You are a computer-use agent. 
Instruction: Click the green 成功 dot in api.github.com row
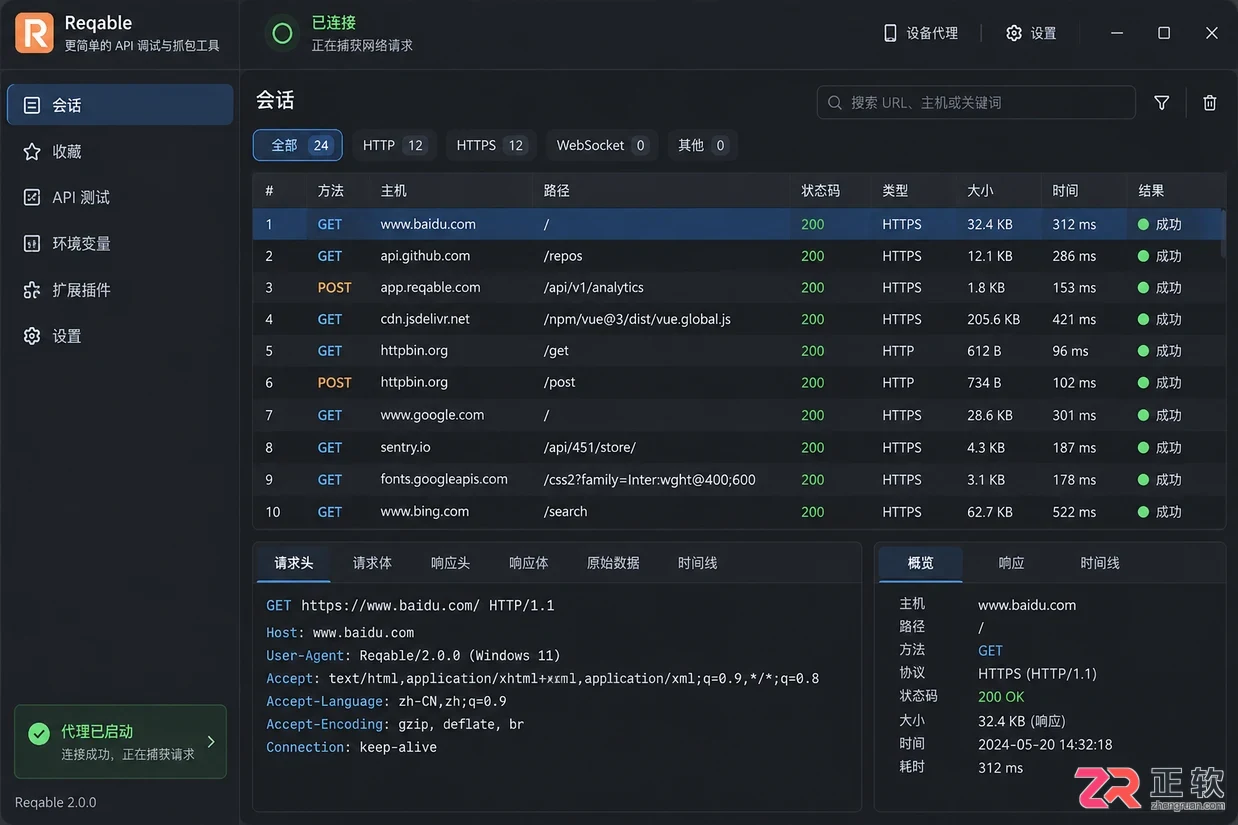pos(1143,256)
